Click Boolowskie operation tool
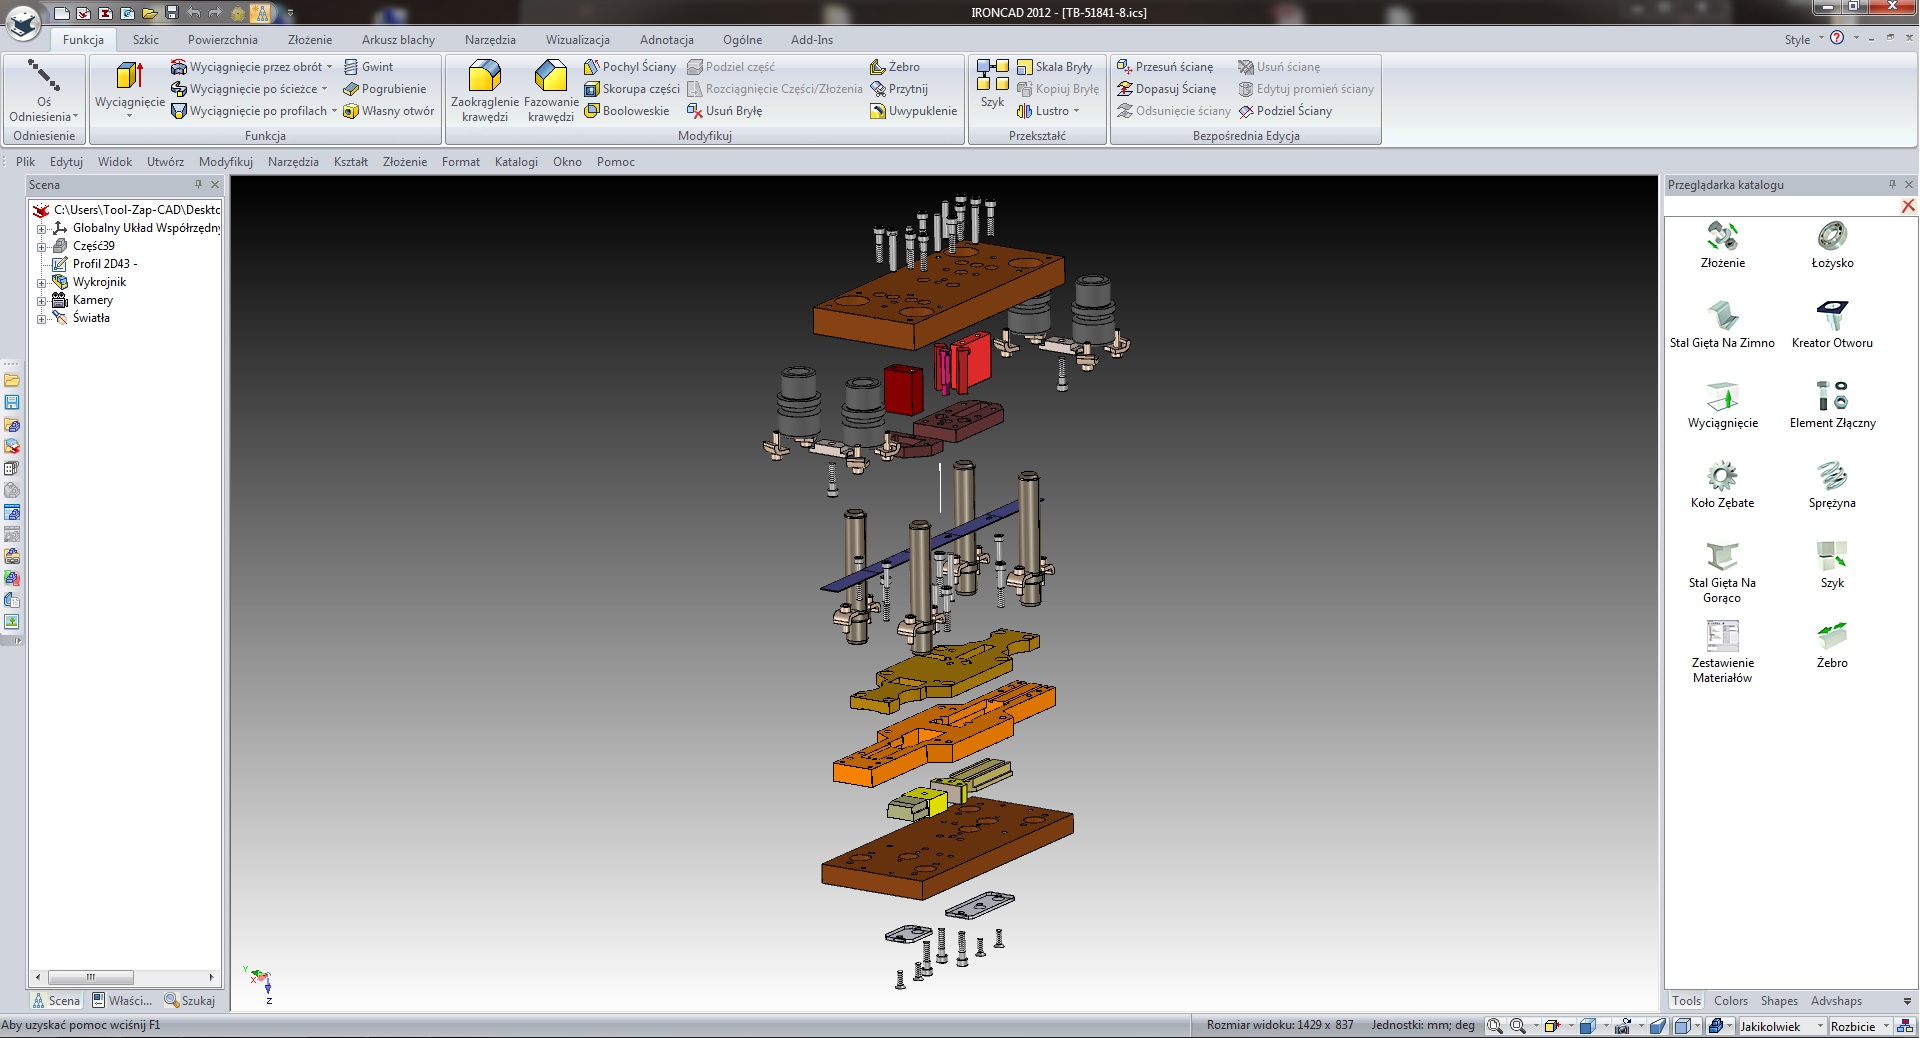The image size is (1920, 1038). pyautogui.click(x=627, y=111)
